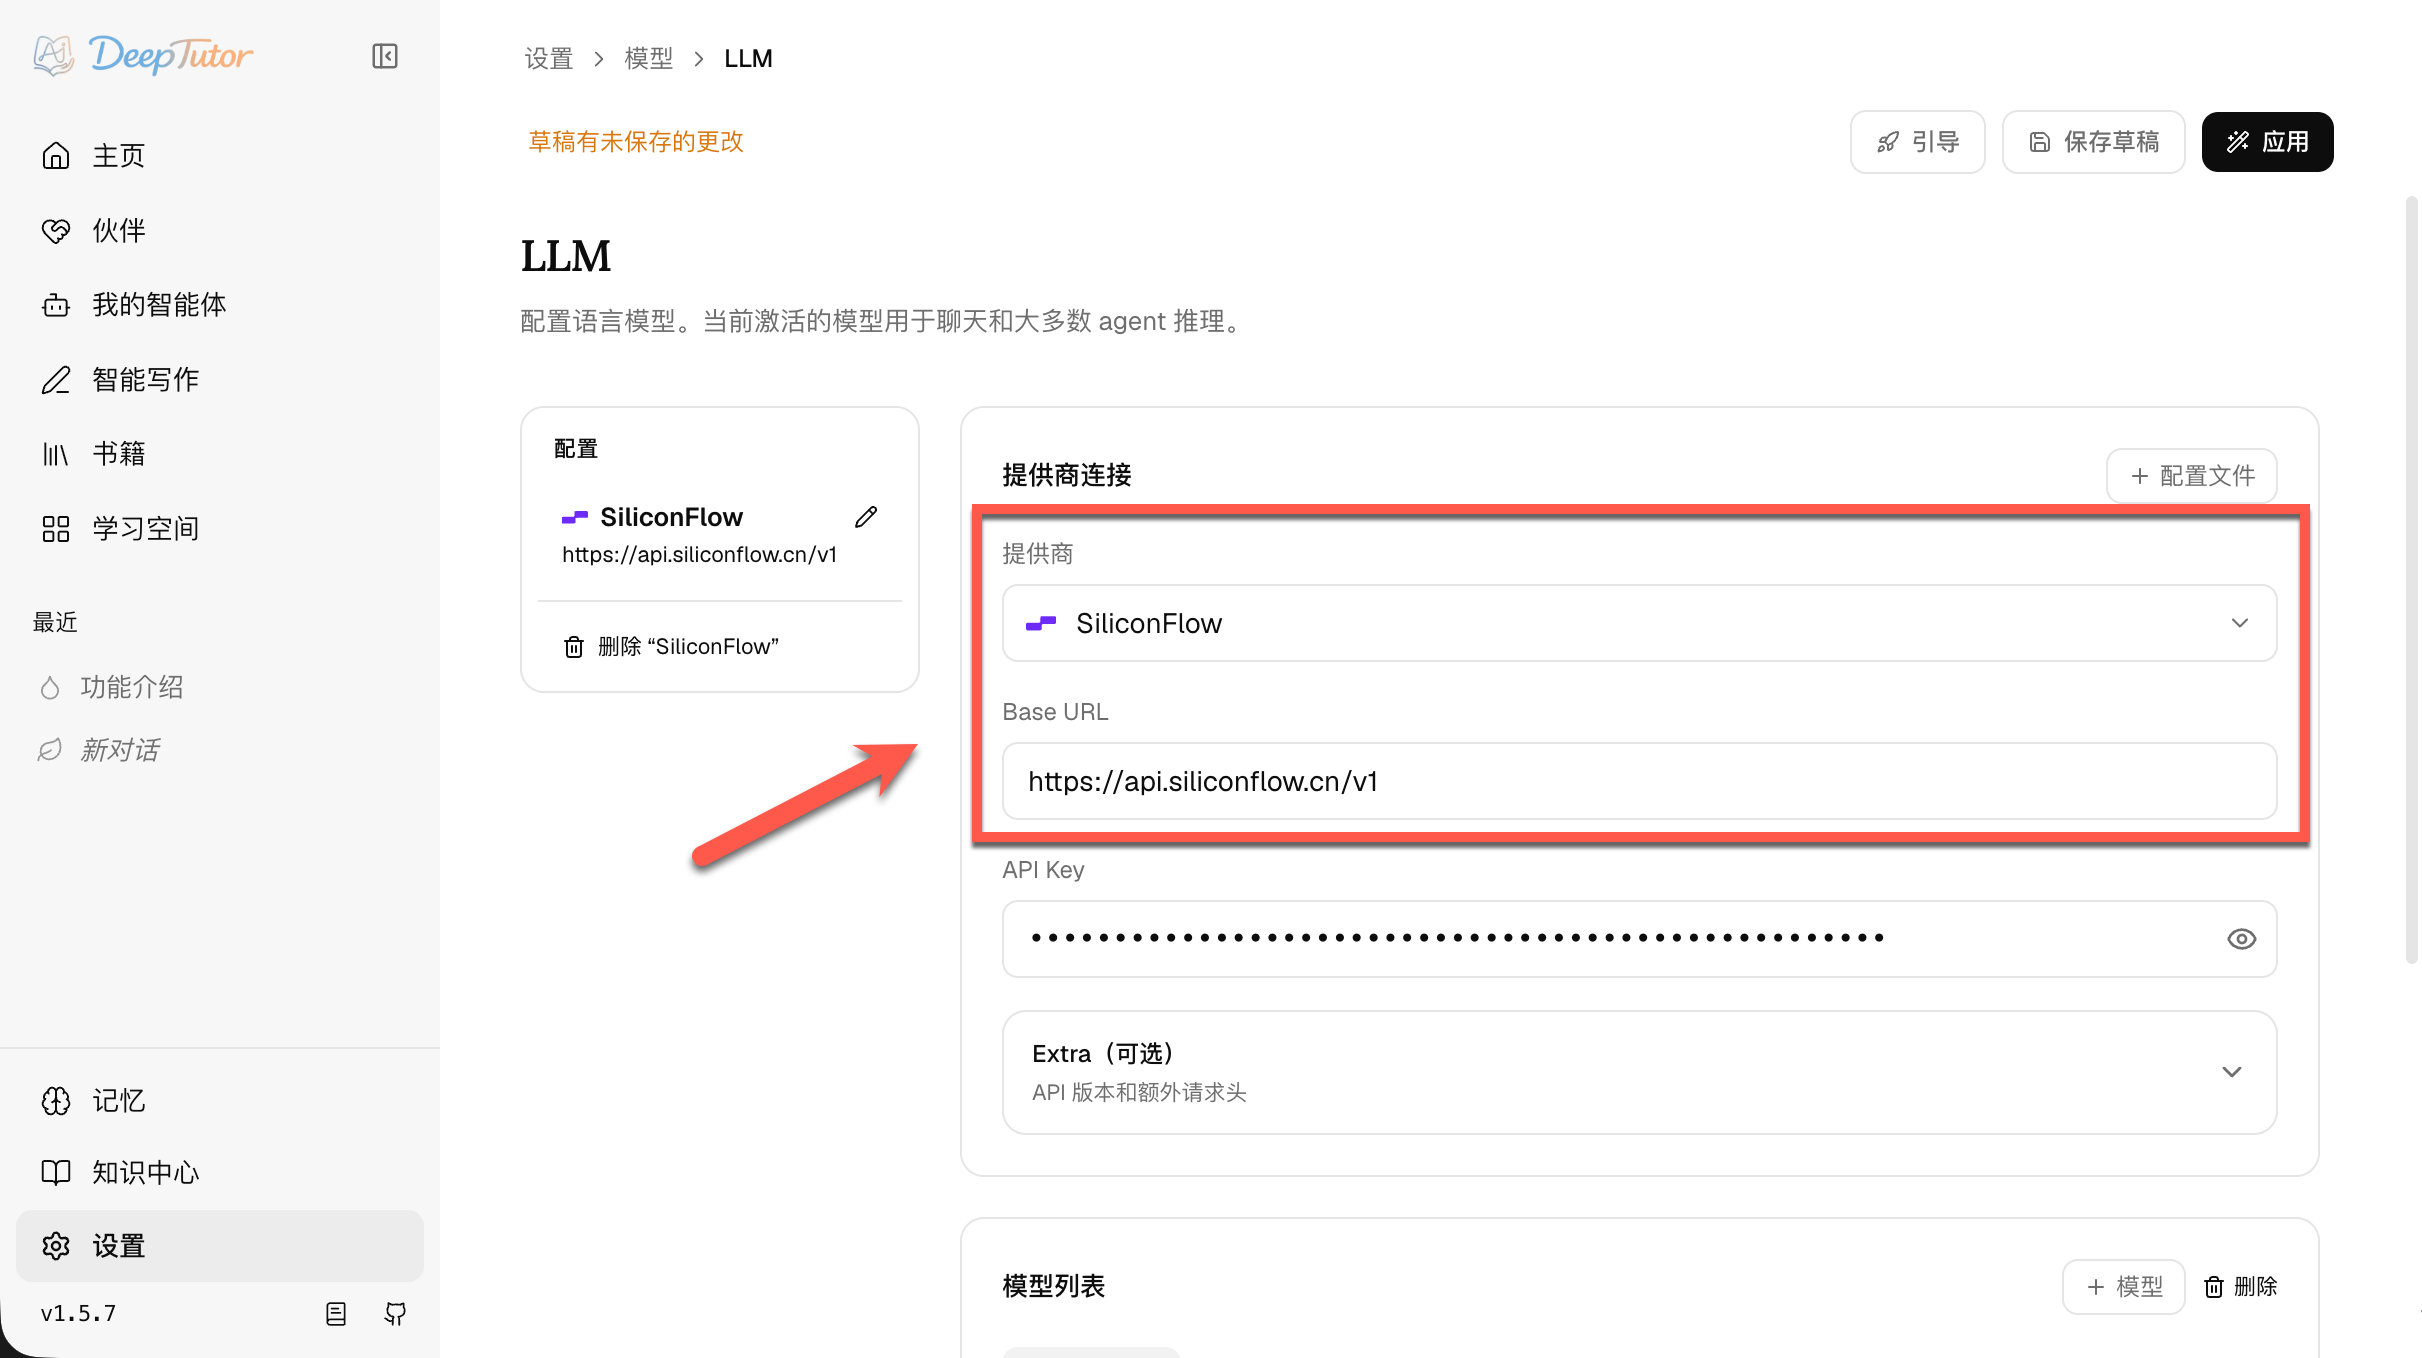Click the 记忆 brain icon
Viewport: 2422px width, 1358px height.
[56, 1101]
